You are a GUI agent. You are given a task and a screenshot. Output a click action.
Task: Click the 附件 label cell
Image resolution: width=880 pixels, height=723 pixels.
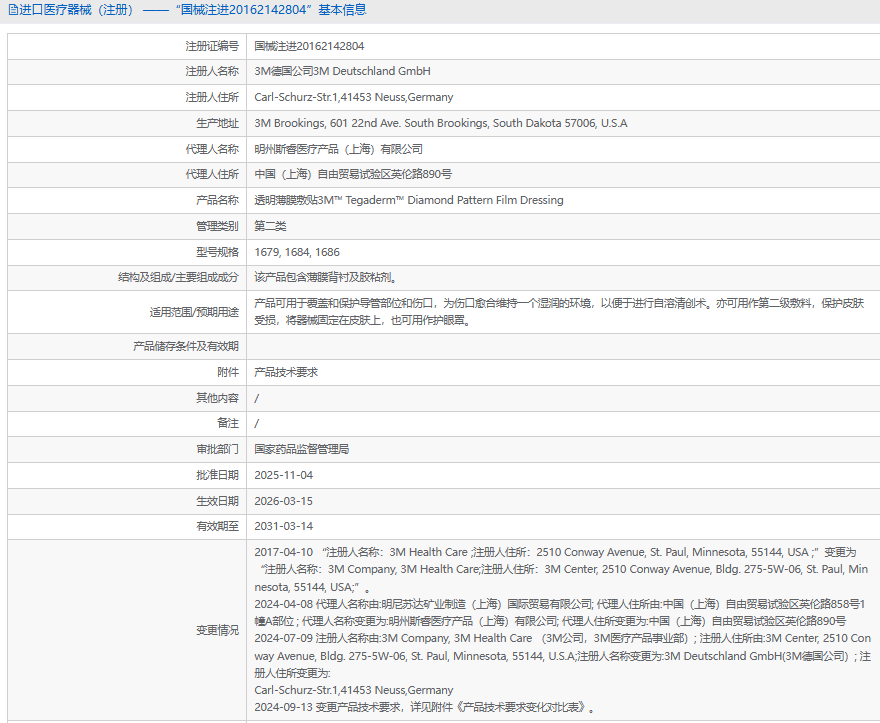pyautogui.click(x=127, y=372)
